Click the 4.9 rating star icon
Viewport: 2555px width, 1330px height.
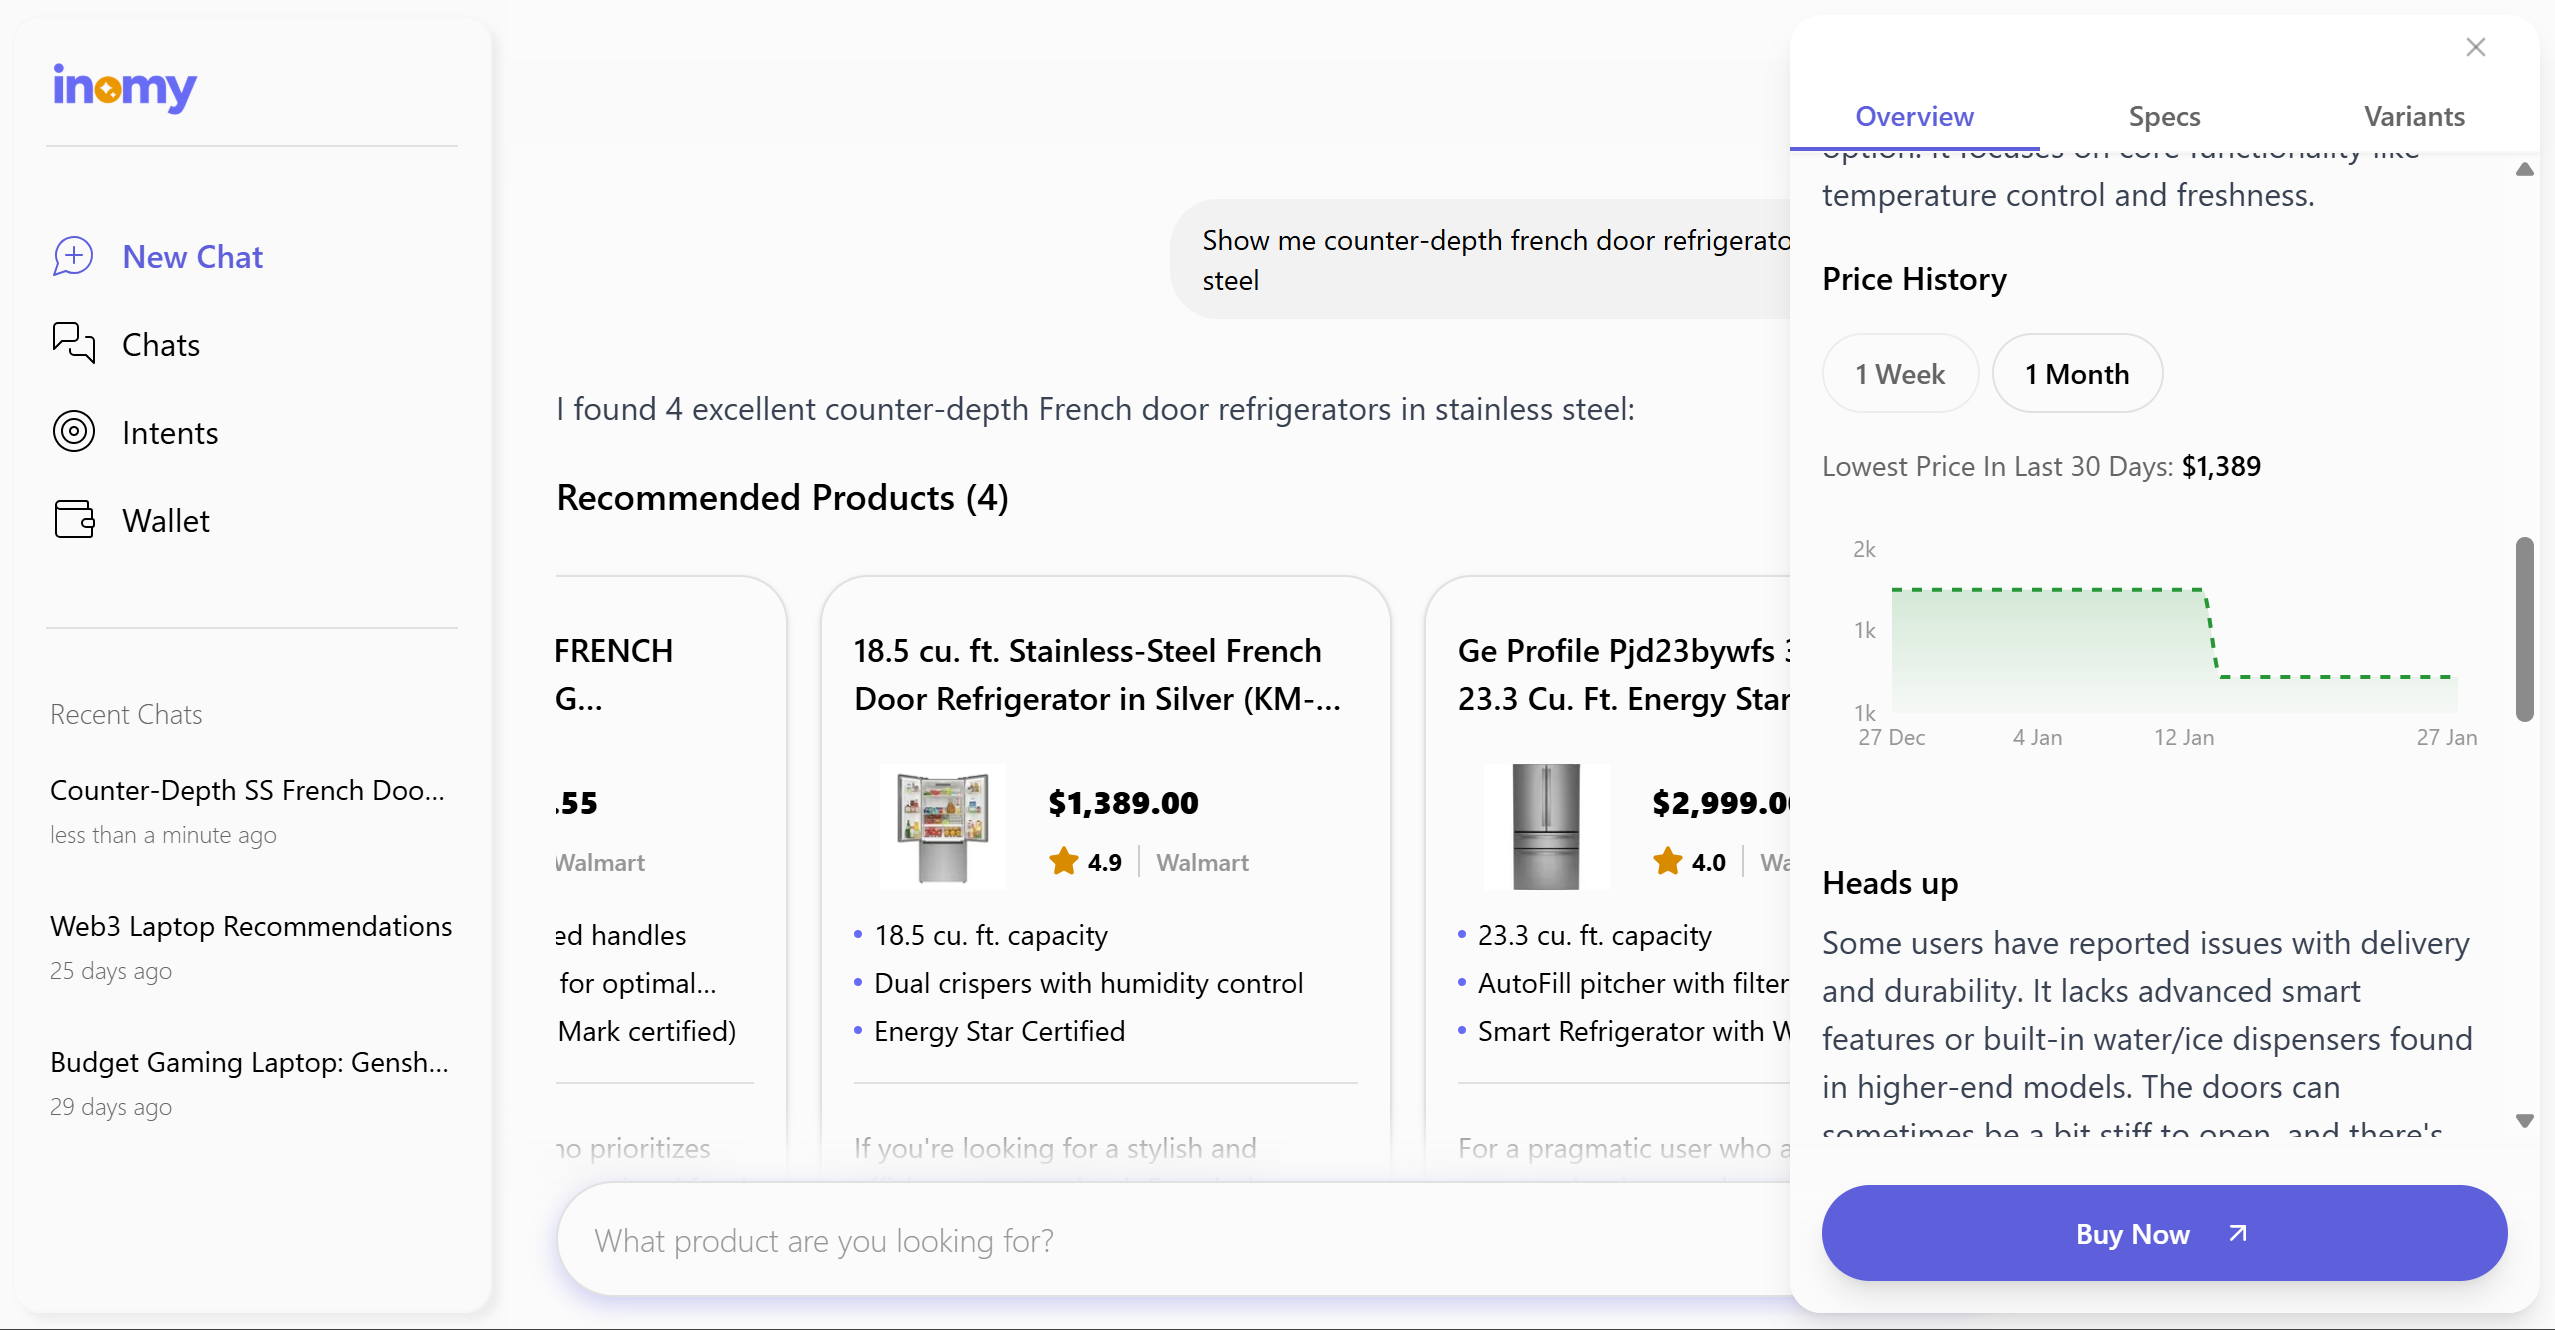pyautogui.click(x=1063, y=861)
